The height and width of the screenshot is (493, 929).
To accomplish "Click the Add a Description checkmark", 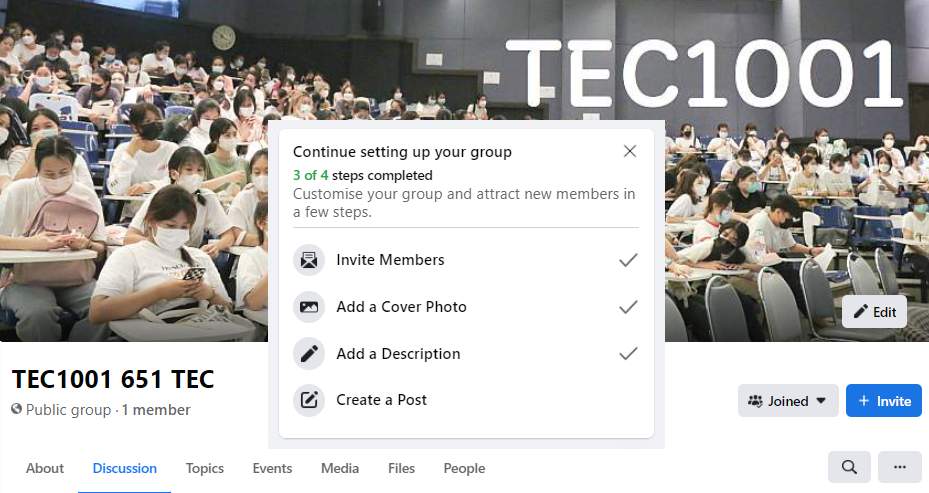I will [x=628, y=354].
